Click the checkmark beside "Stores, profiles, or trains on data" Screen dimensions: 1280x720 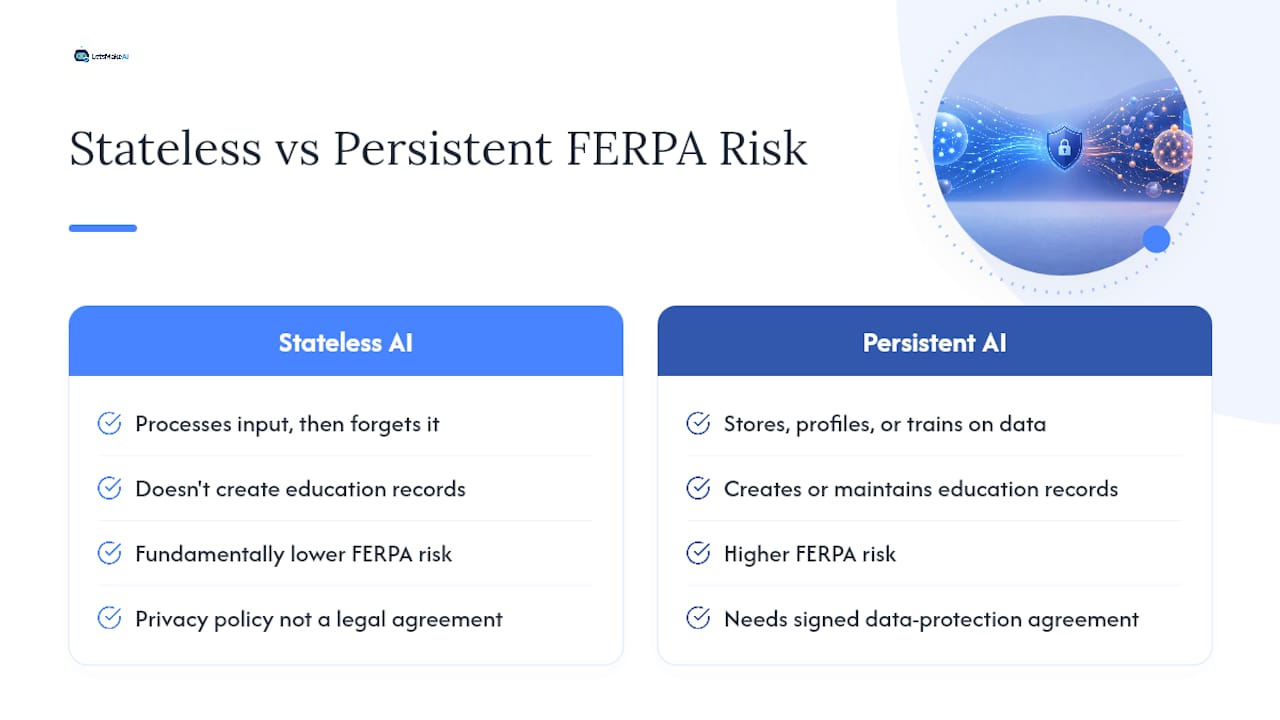(x=698, y=424)
